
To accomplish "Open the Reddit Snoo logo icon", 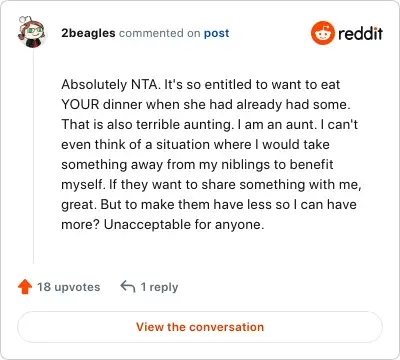I will click(x=322, y=33).
